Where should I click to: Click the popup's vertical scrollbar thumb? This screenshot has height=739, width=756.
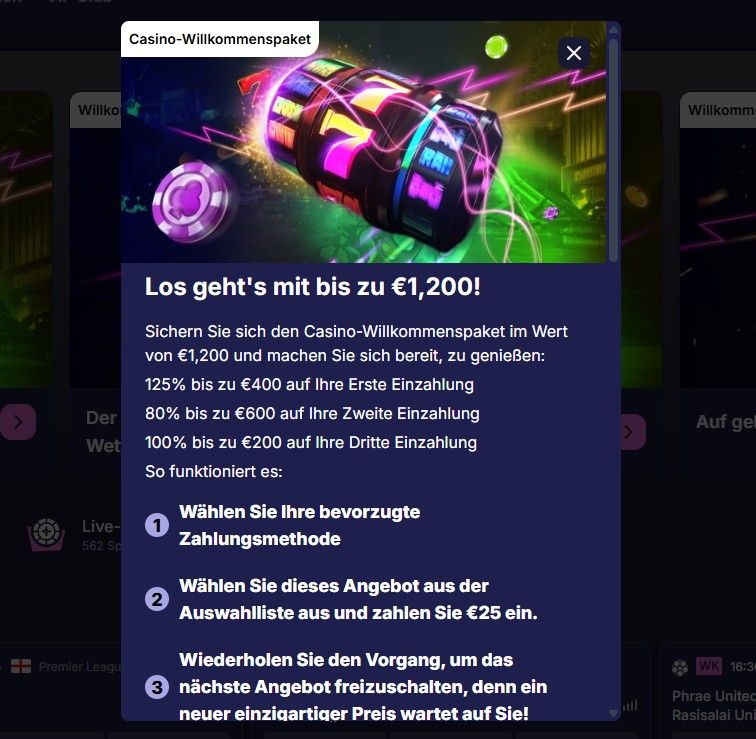point(613,150)
